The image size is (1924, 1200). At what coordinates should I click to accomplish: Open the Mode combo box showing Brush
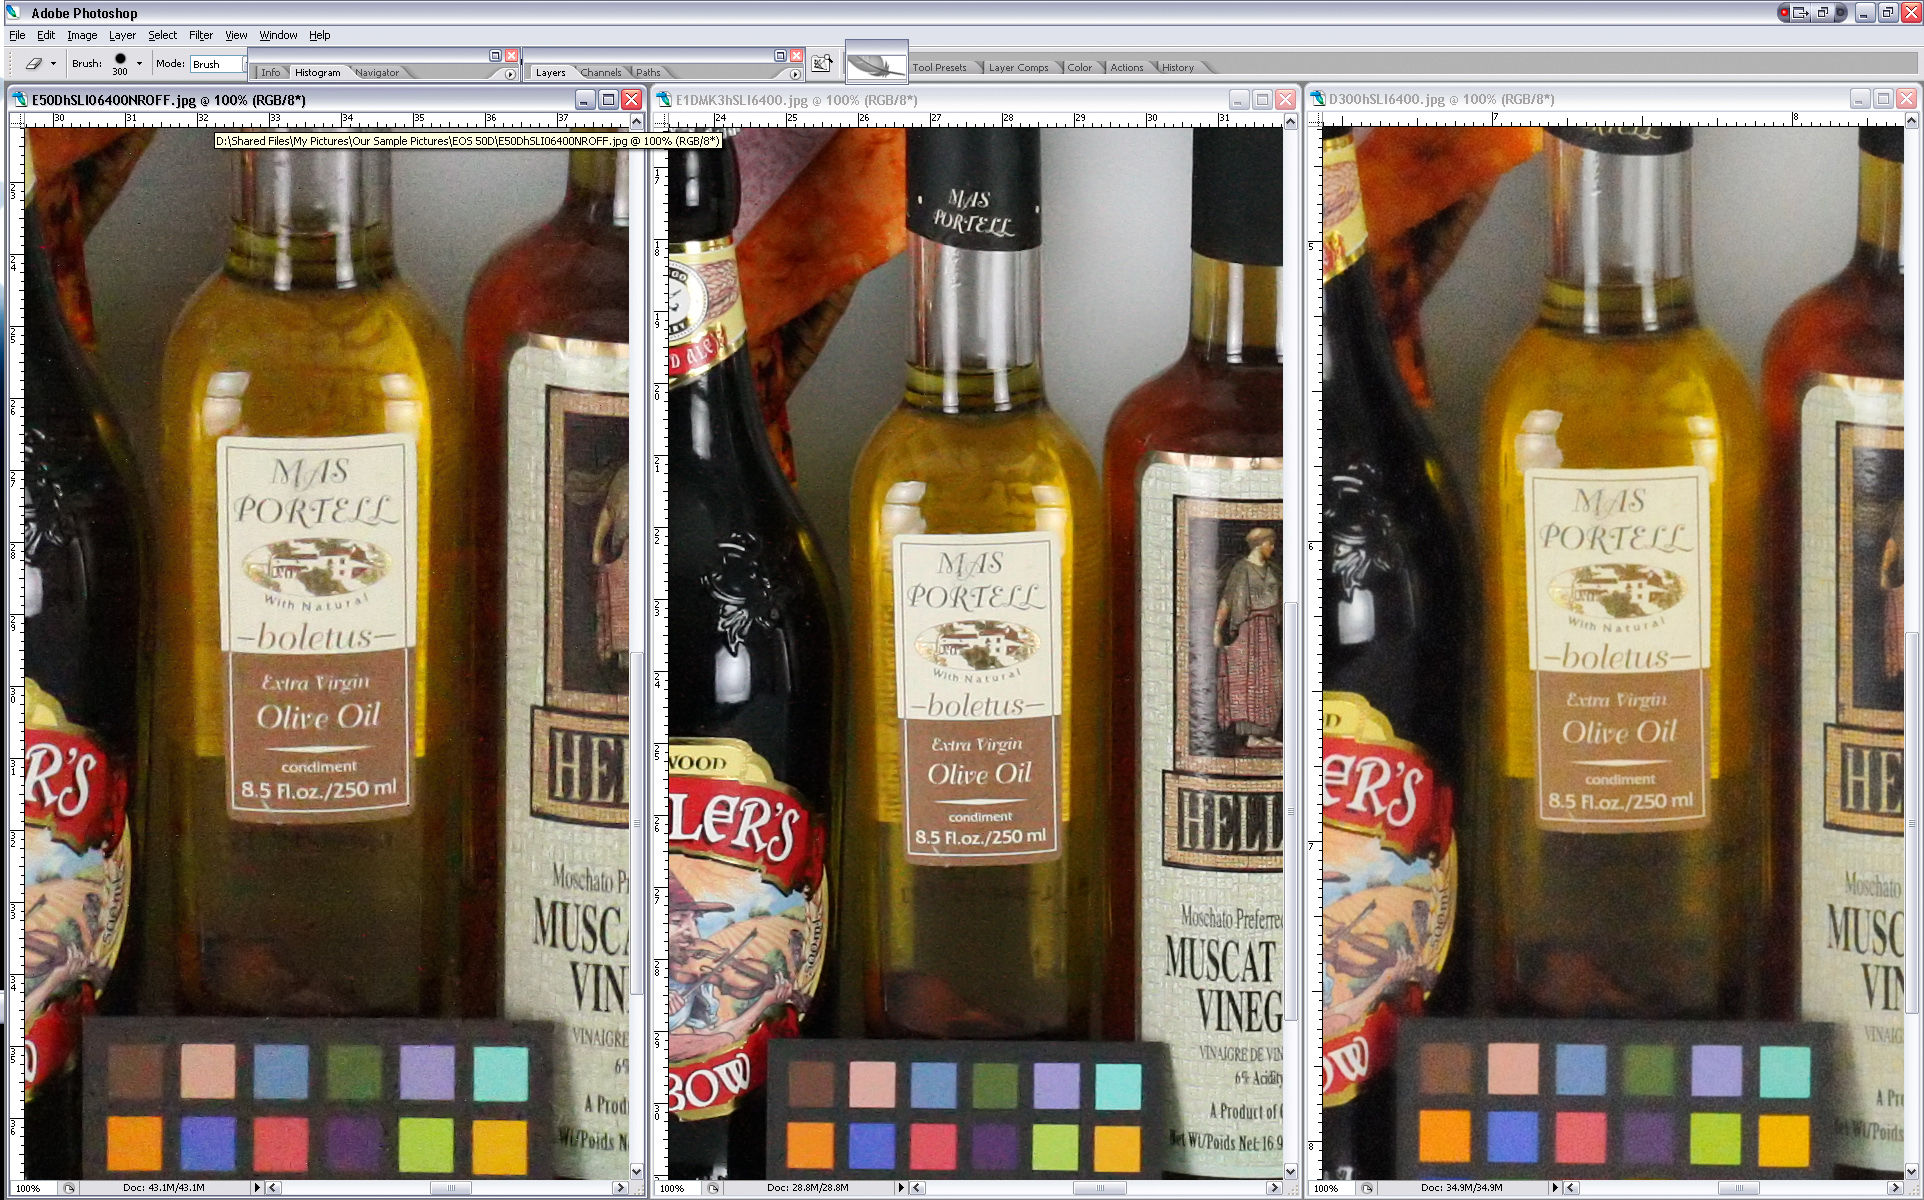coord(217,64)
